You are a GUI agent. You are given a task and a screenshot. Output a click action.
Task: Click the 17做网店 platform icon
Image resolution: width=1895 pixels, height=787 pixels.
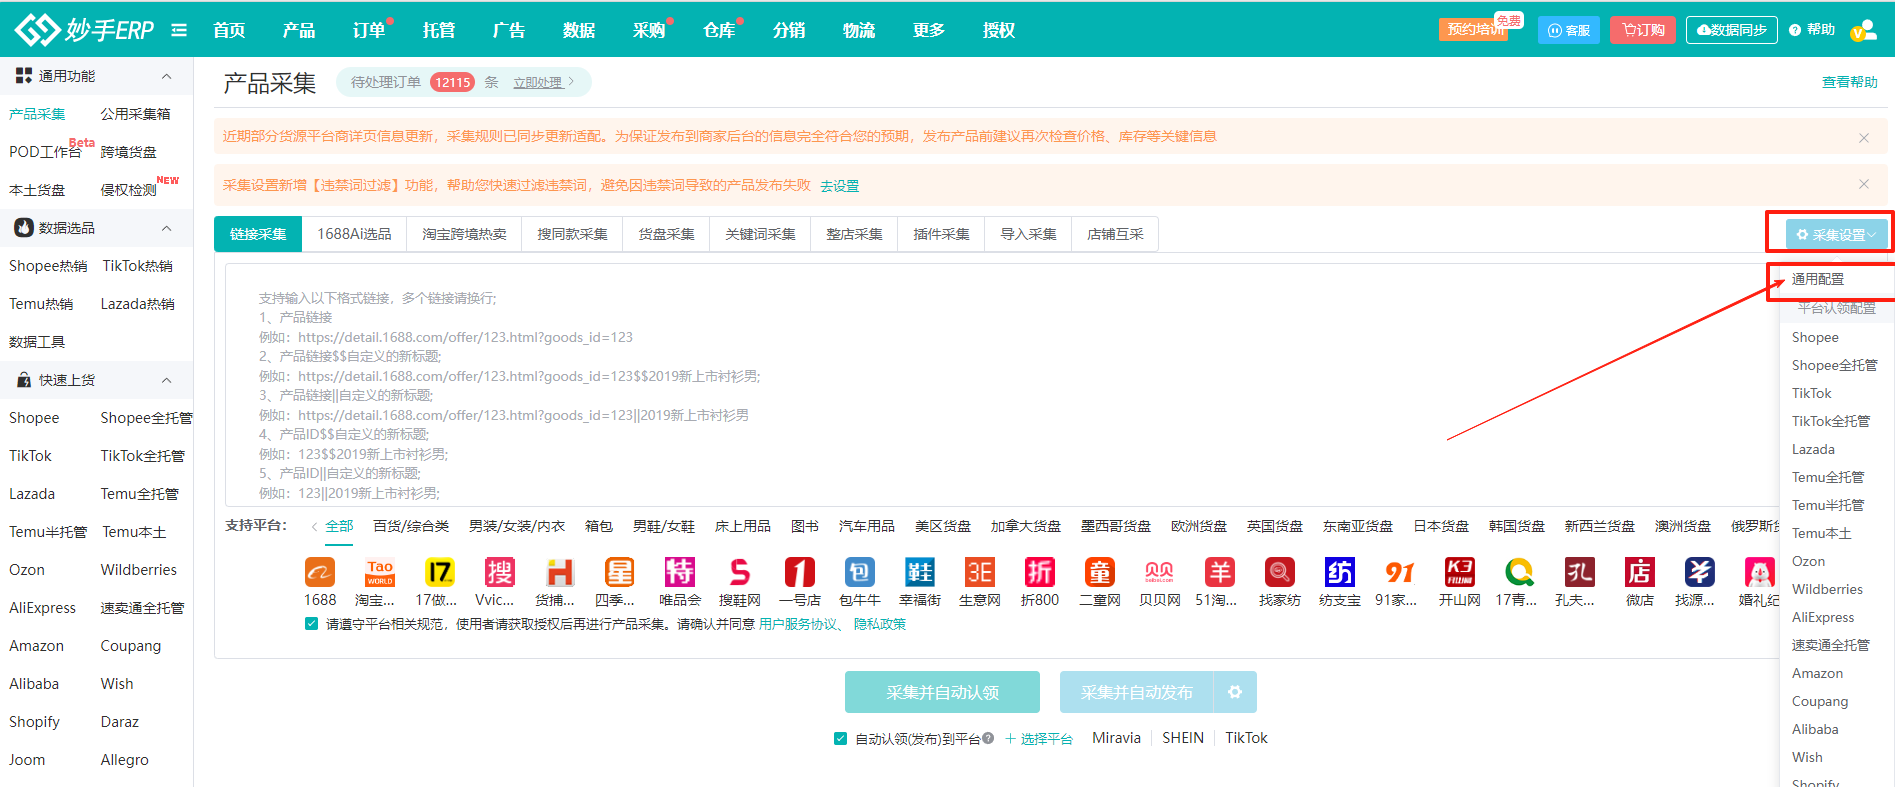440,573
